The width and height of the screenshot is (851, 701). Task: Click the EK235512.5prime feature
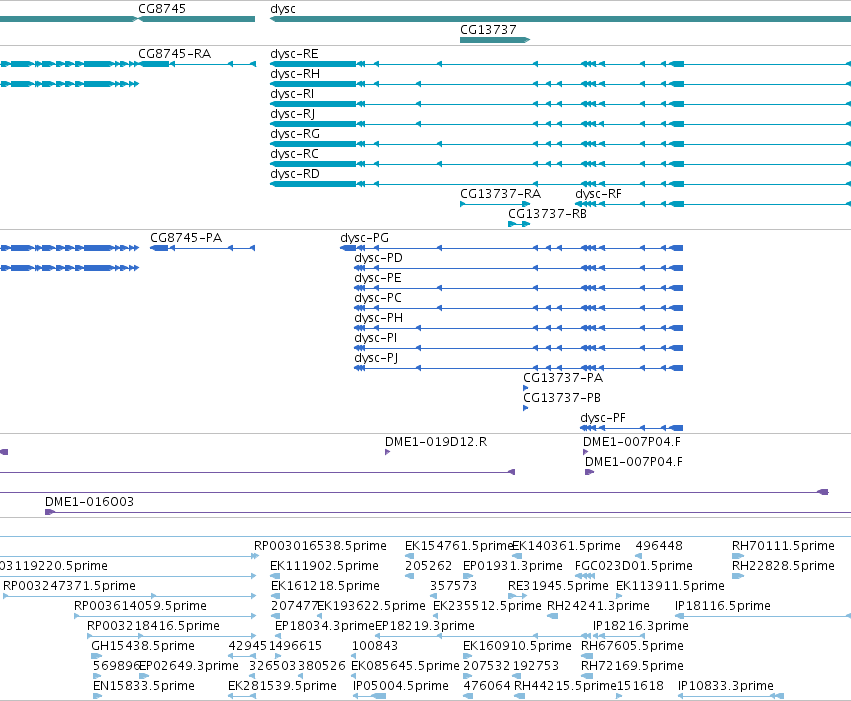pos(487,606)
